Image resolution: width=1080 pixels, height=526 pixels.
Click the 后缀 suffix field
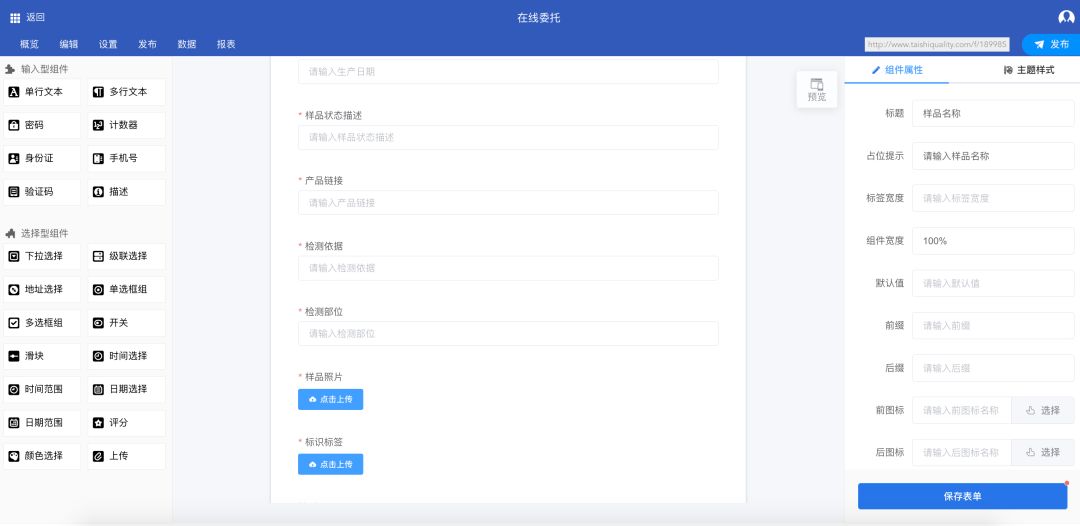pos(993,368)
